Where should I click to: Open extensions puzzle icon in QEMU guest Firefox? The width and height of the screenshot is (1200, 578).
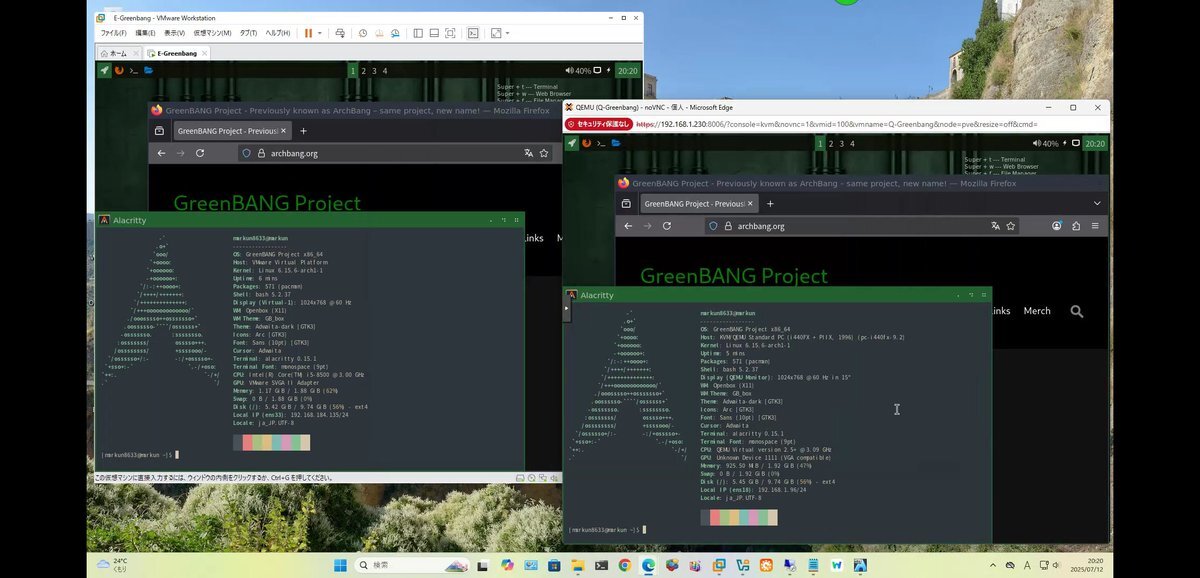pos(1076,226)
